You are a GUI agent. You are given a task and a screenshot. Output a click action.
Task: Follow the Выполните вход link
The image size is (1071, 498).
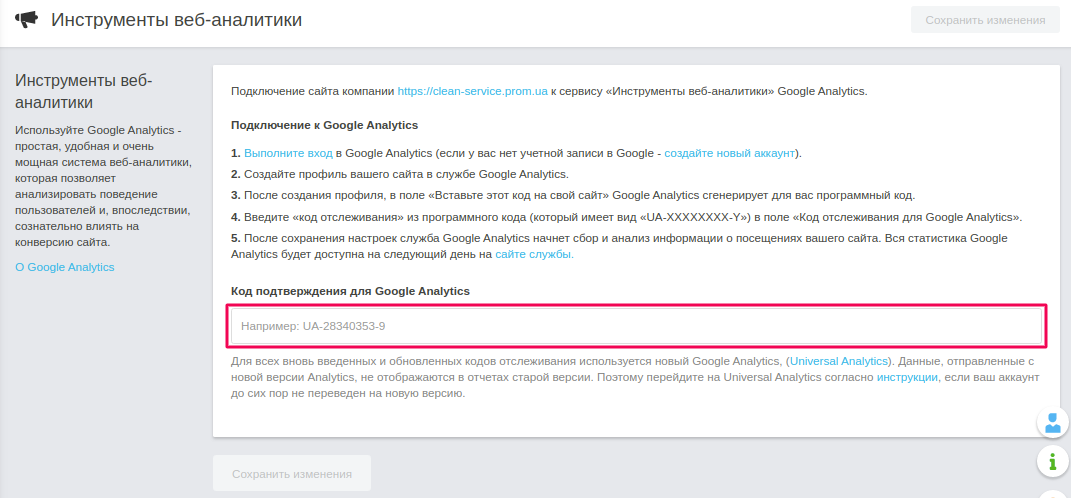point(288,153)
